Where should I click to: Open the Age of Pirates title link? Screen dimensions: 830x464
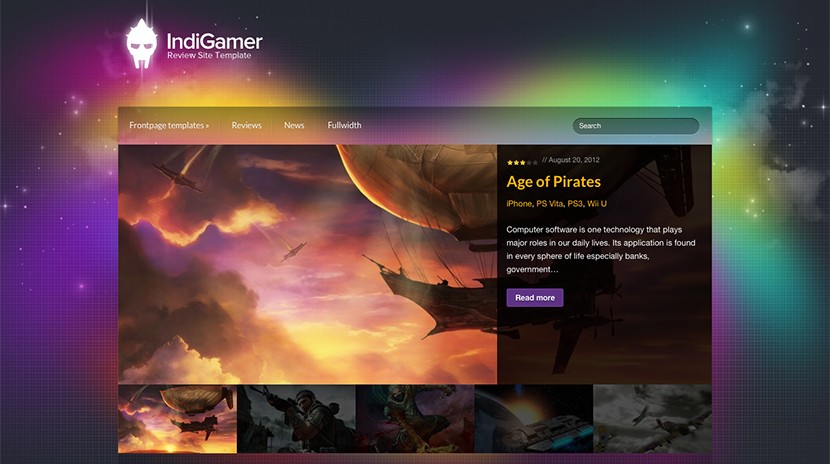(554, 182)
